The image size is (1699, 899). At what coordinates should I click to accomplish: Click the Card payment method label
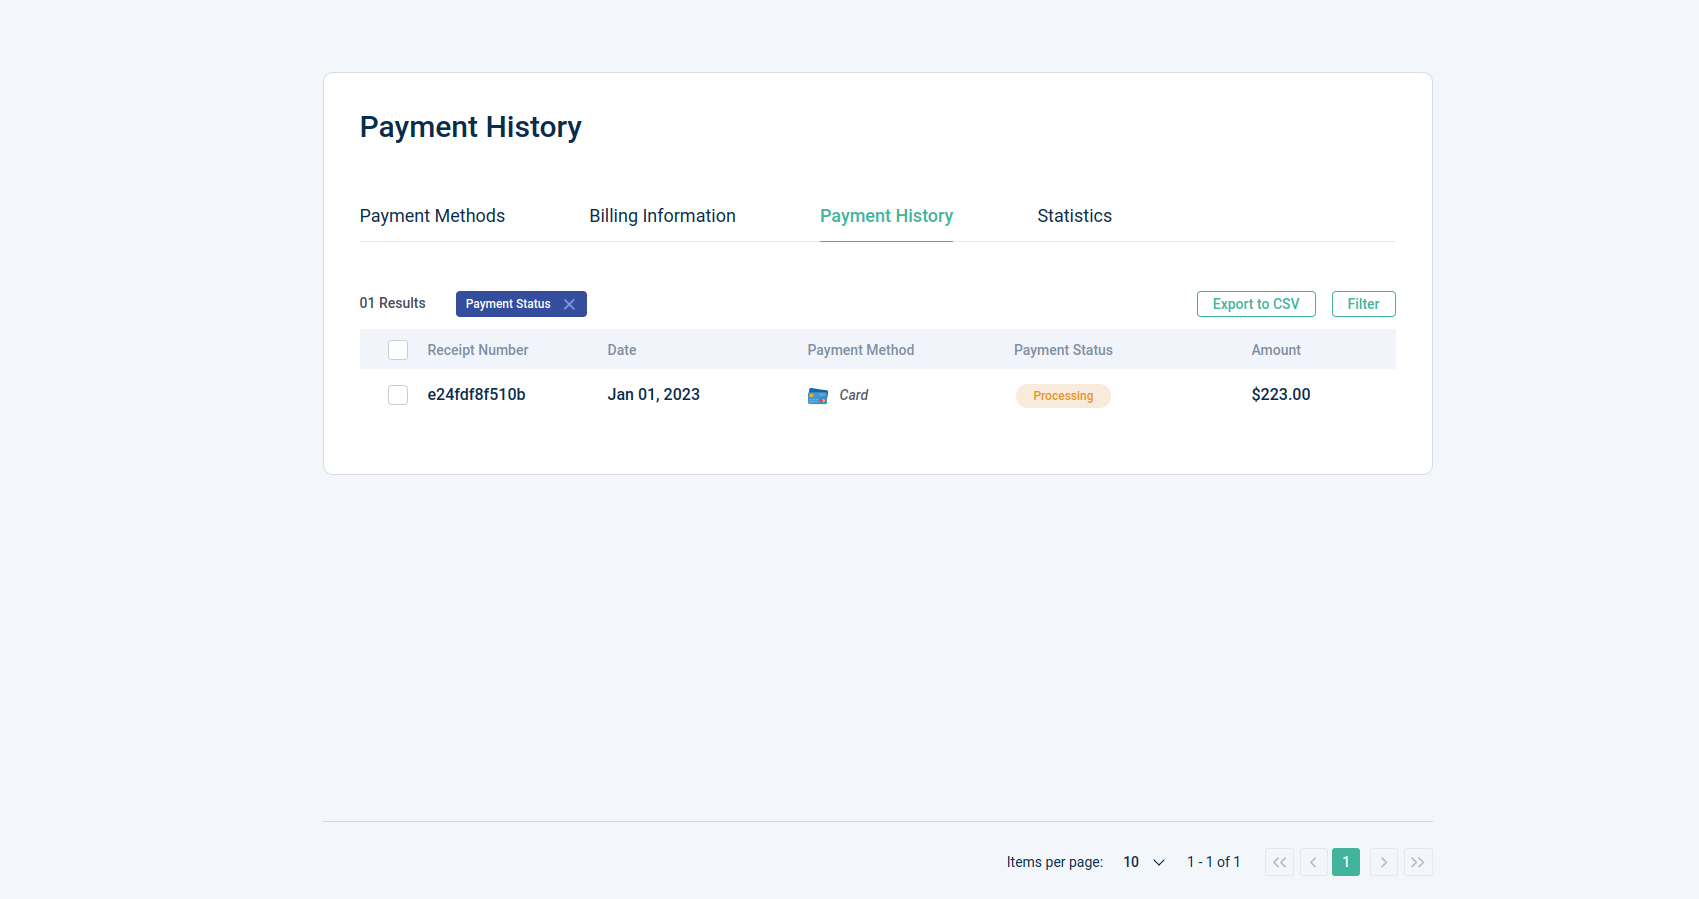[854, 395]
